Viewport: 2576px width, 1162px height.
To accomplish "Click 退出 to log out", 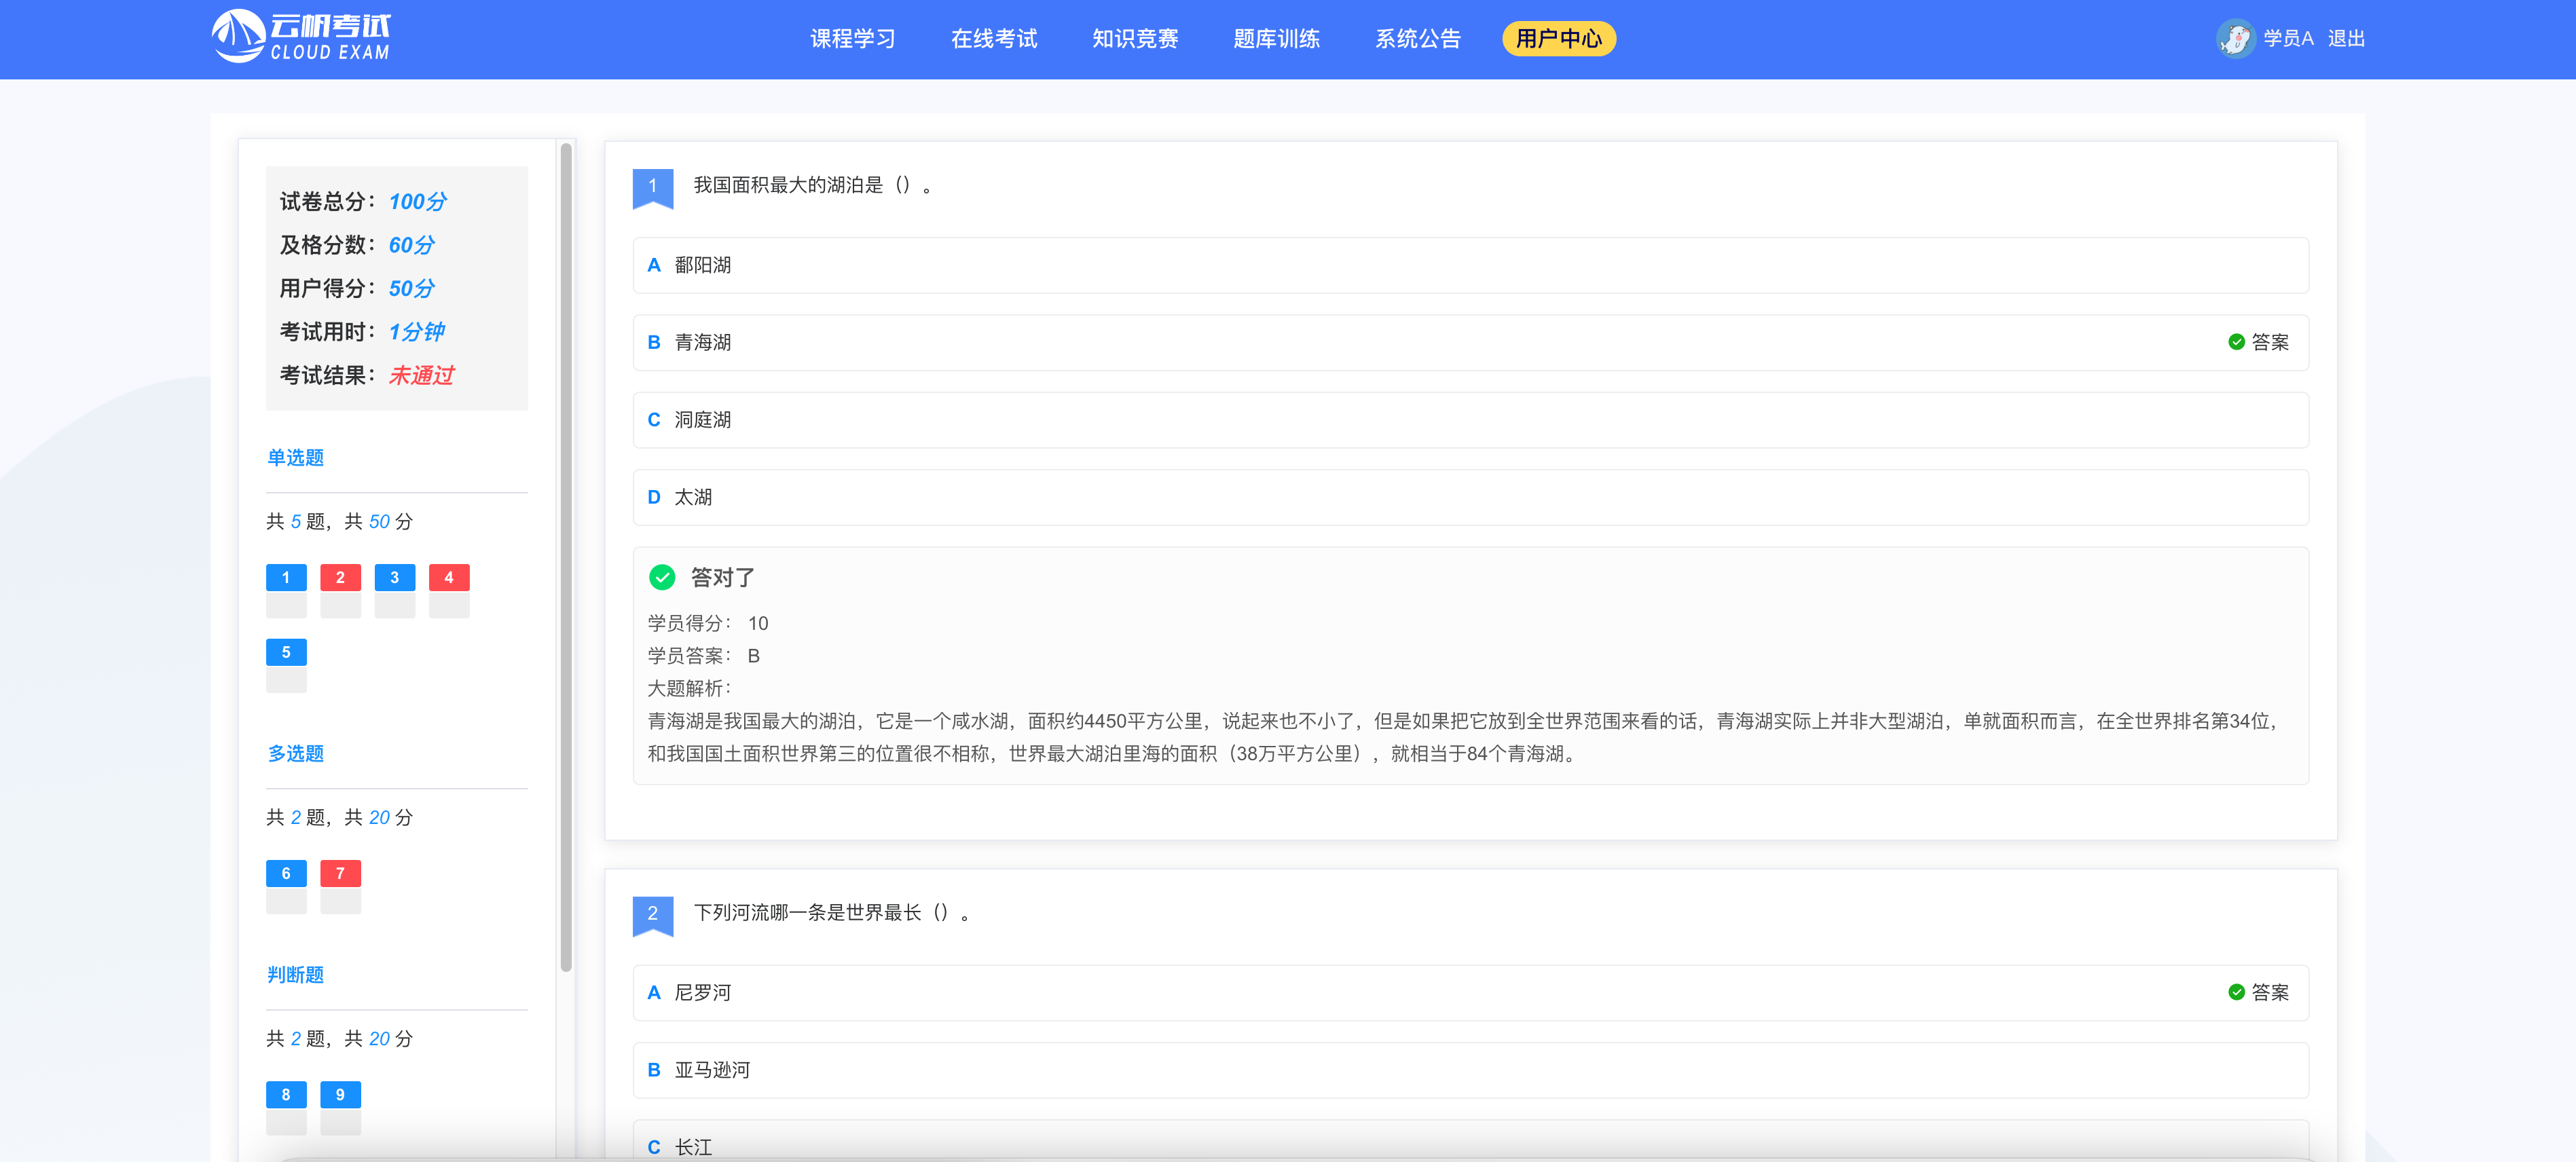I will 2346,39.
